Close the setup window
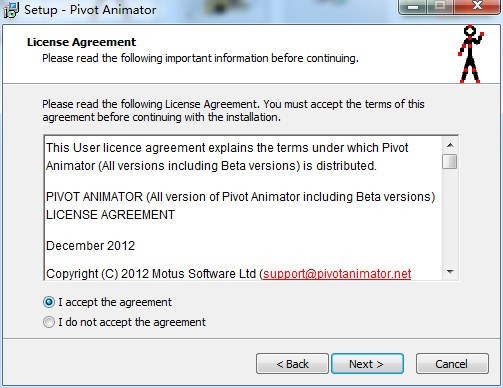This screenshot has width=503, height=388. 477,7
